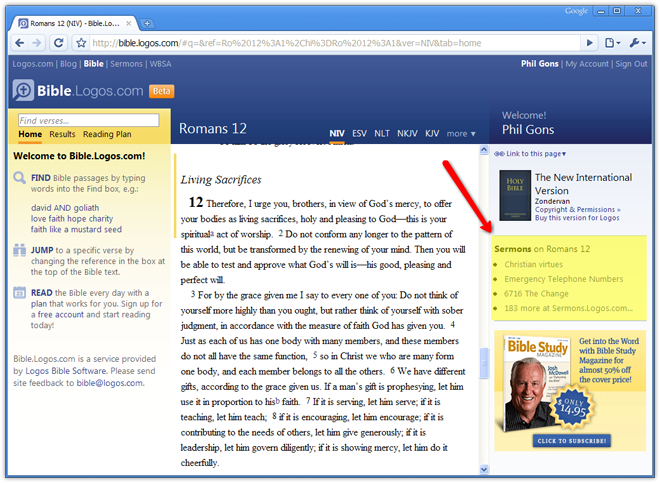The image size is (660, 483).
Task: Switch to the KJV version
Action: tap(432, 133)
